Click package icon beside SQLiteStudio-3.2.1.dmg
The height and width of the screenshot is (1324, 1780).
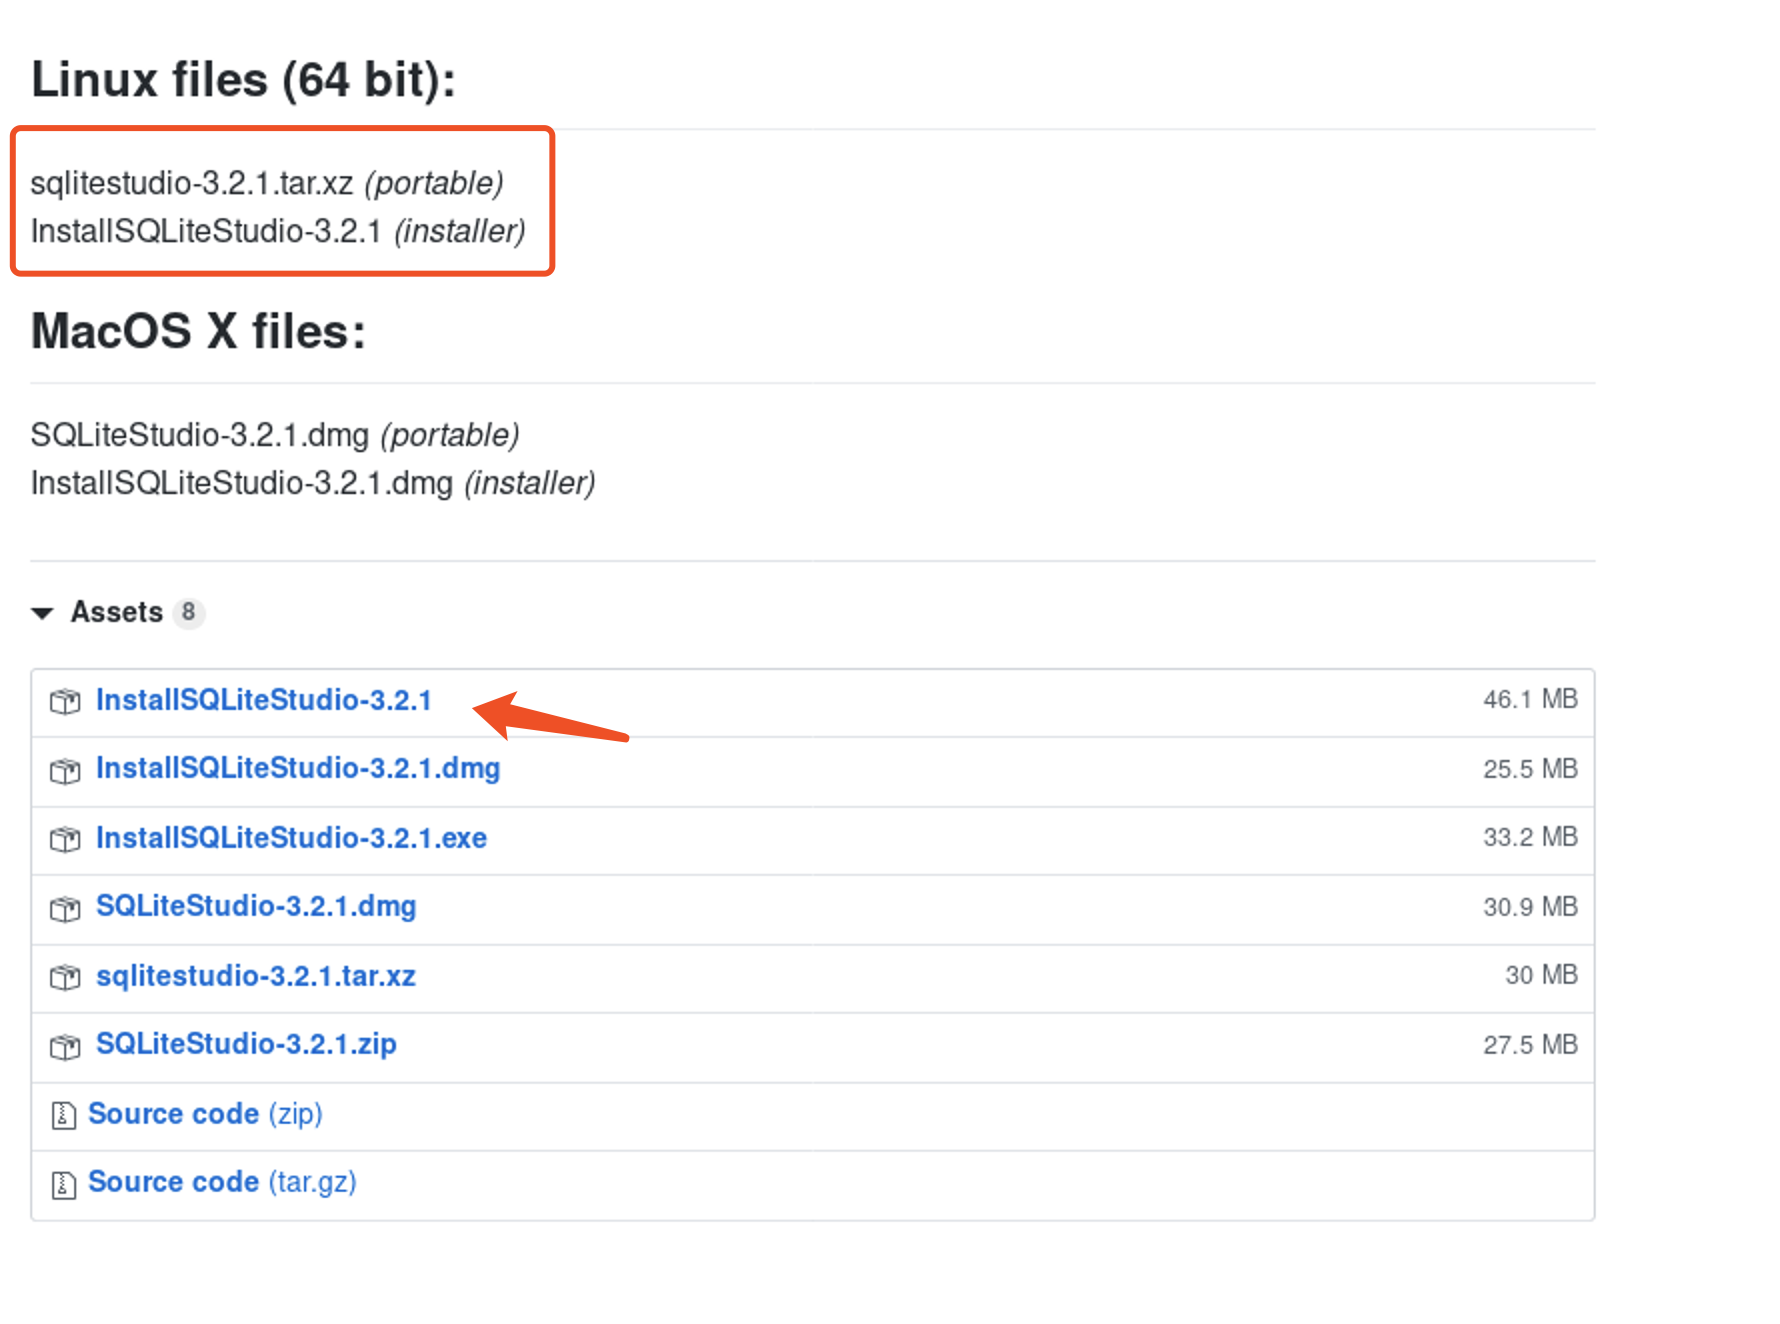click(x=65, y=909)
